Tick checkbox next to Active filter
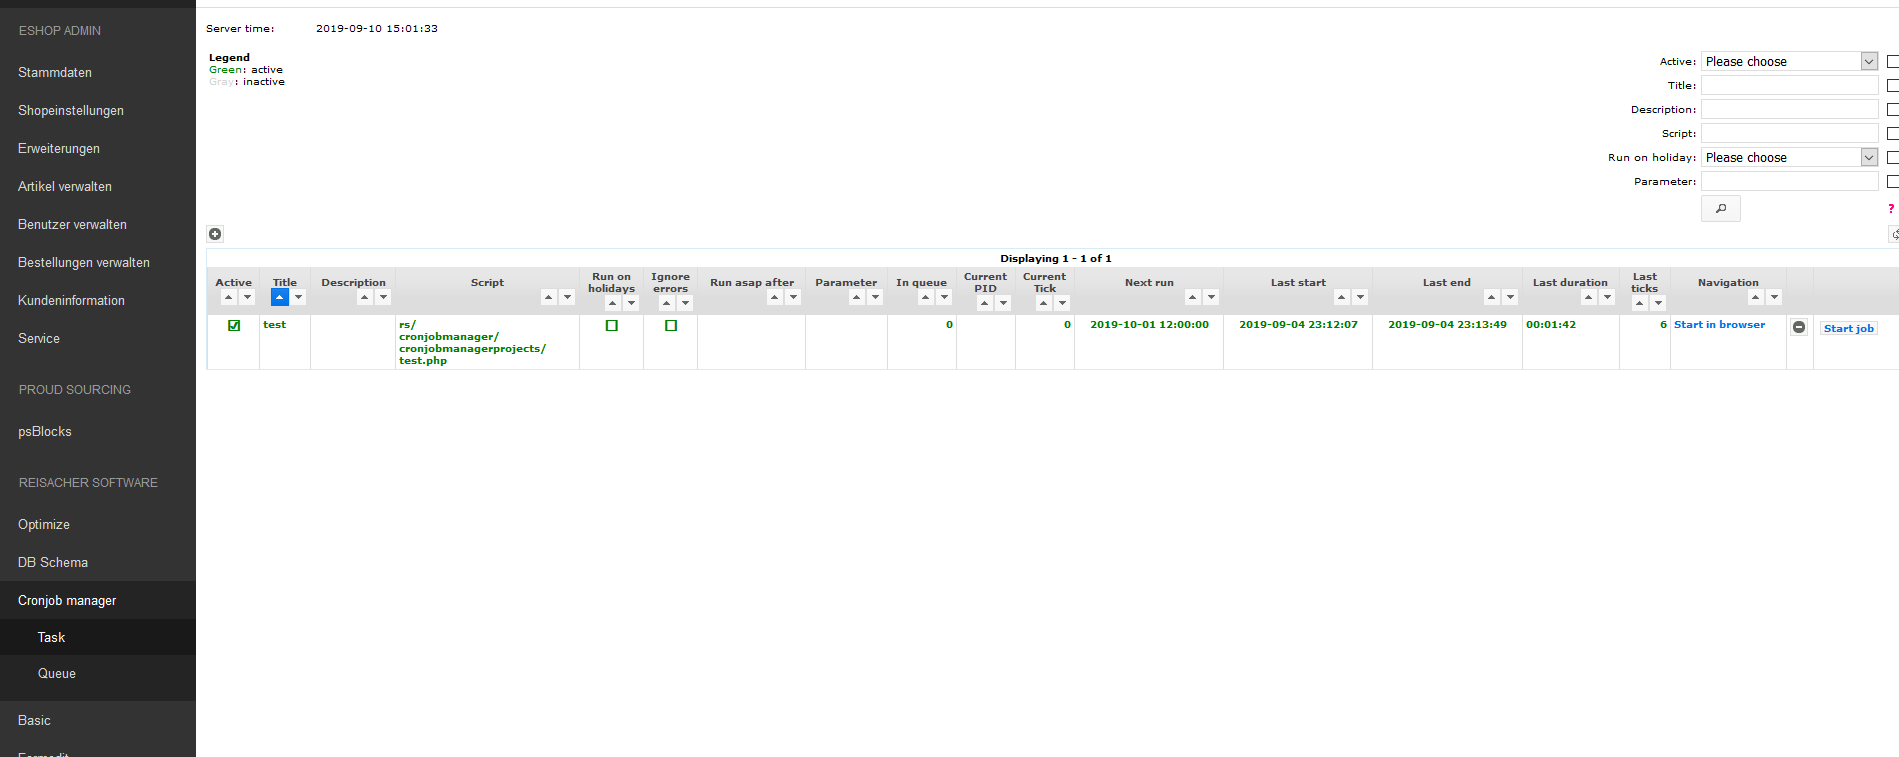Image resolution: width=1899 pixels, height=757 pixels. pyautogui.click(x=1893, y=61)
